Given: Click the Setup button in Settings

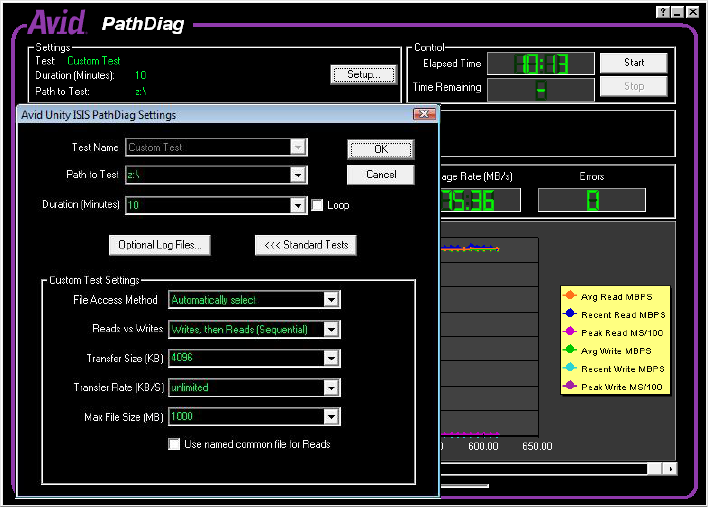Looking at the screenshot, I should coord(363,74).
